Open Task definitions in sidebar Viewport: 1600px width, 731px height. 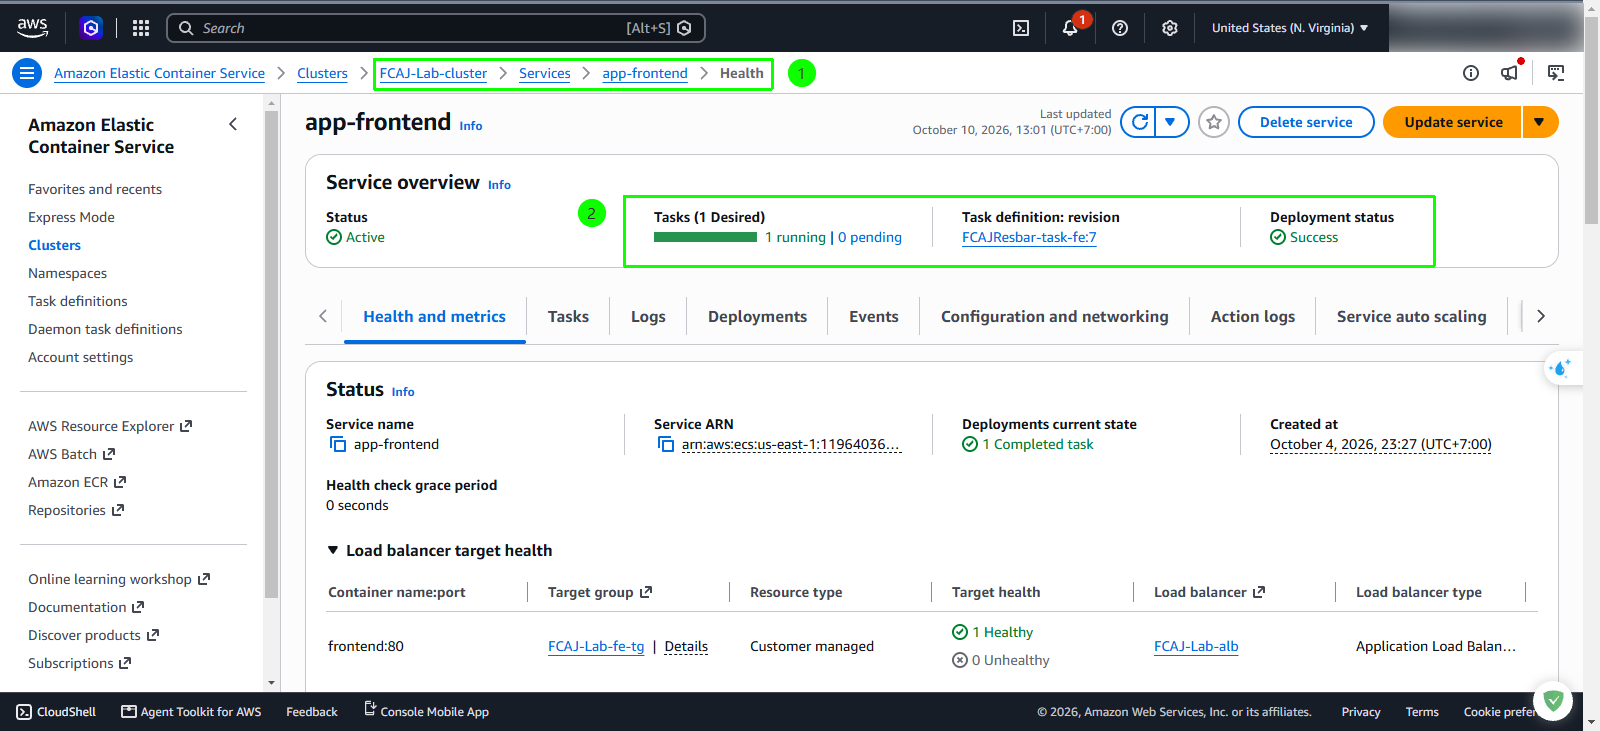coord(78,301)
